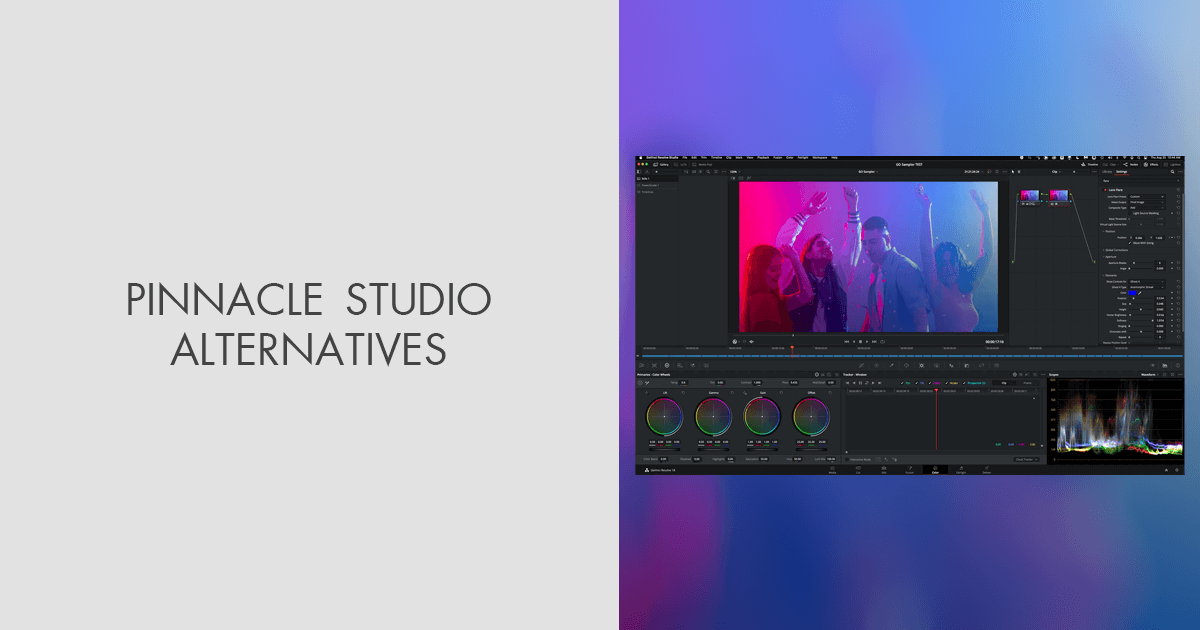This screenshot has width=1200, height=630.
Task: Click the Clip tracking mode button
Action: (x=1004, y=383)
